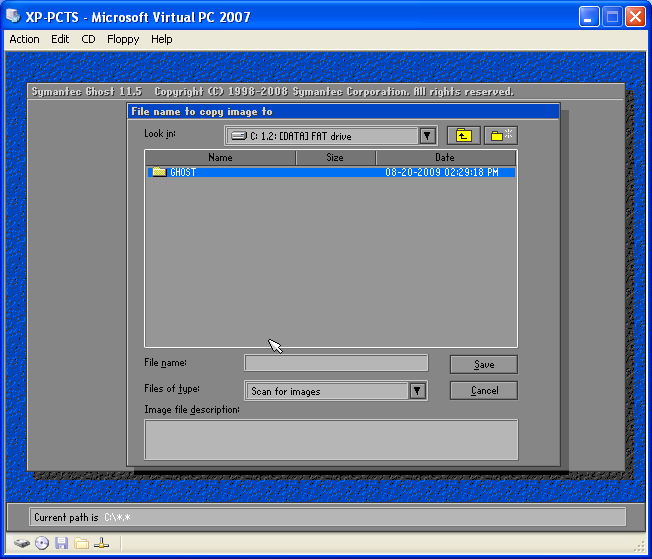The width and height of the screenshot is (652, 559).
Task: Click the floppy disk status bar icon
Action: pos(62,543)
